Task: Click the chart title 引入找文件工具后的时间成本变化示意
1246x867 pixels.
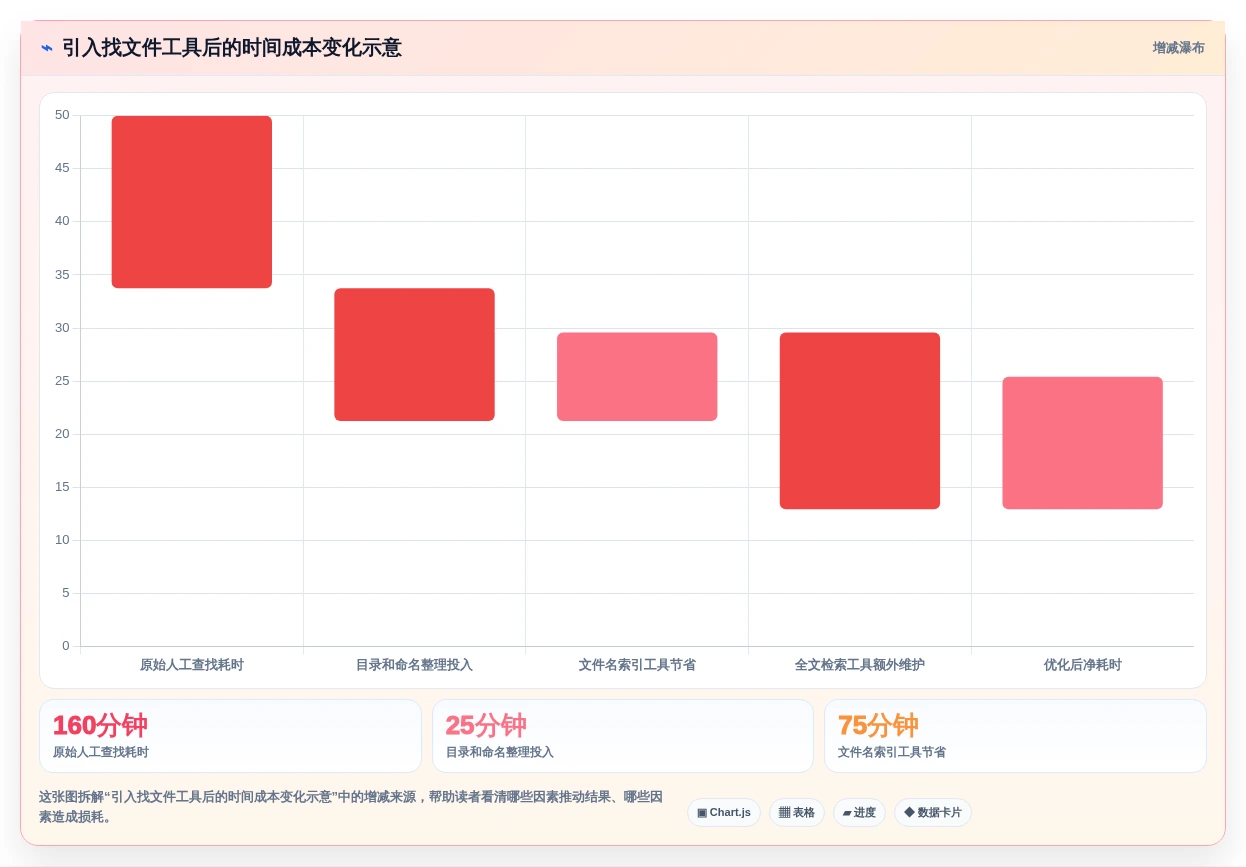Action: [x=232, y=48]
